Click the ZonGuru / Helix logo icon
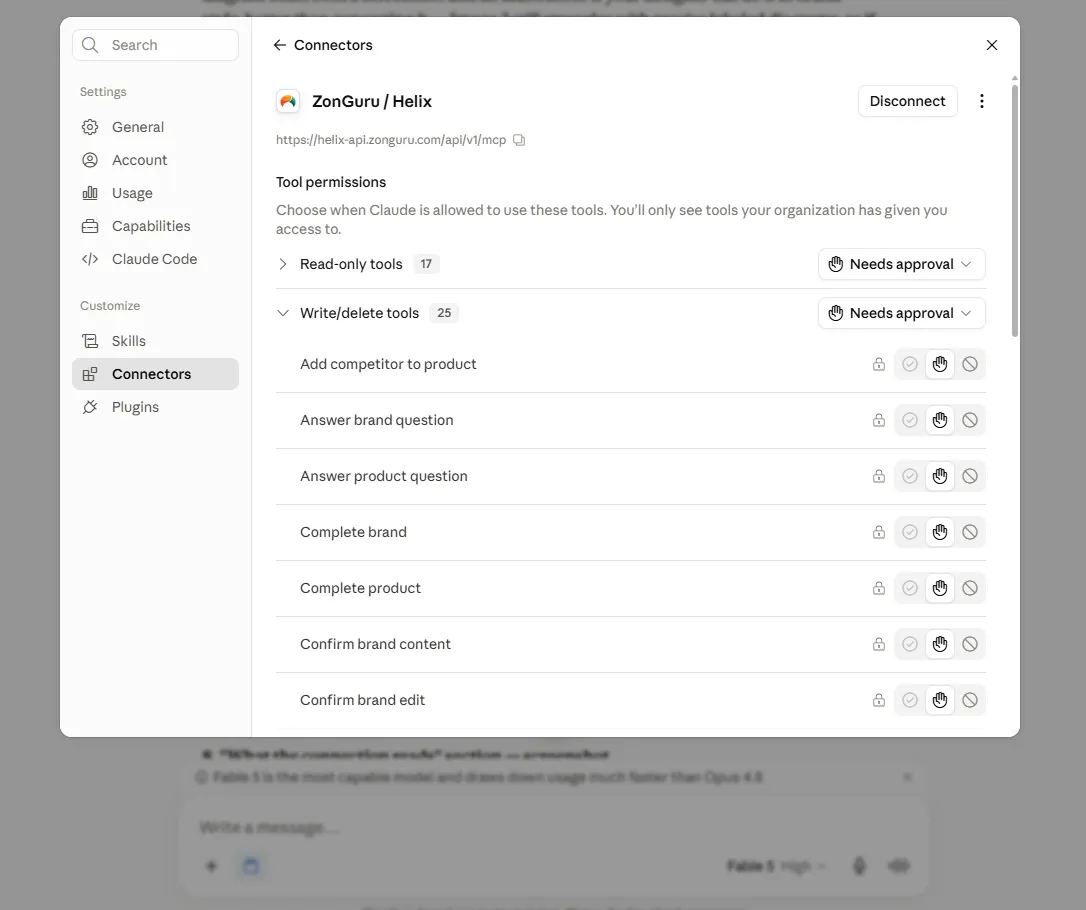The image size is (1086, 910). tap(288, 101)
